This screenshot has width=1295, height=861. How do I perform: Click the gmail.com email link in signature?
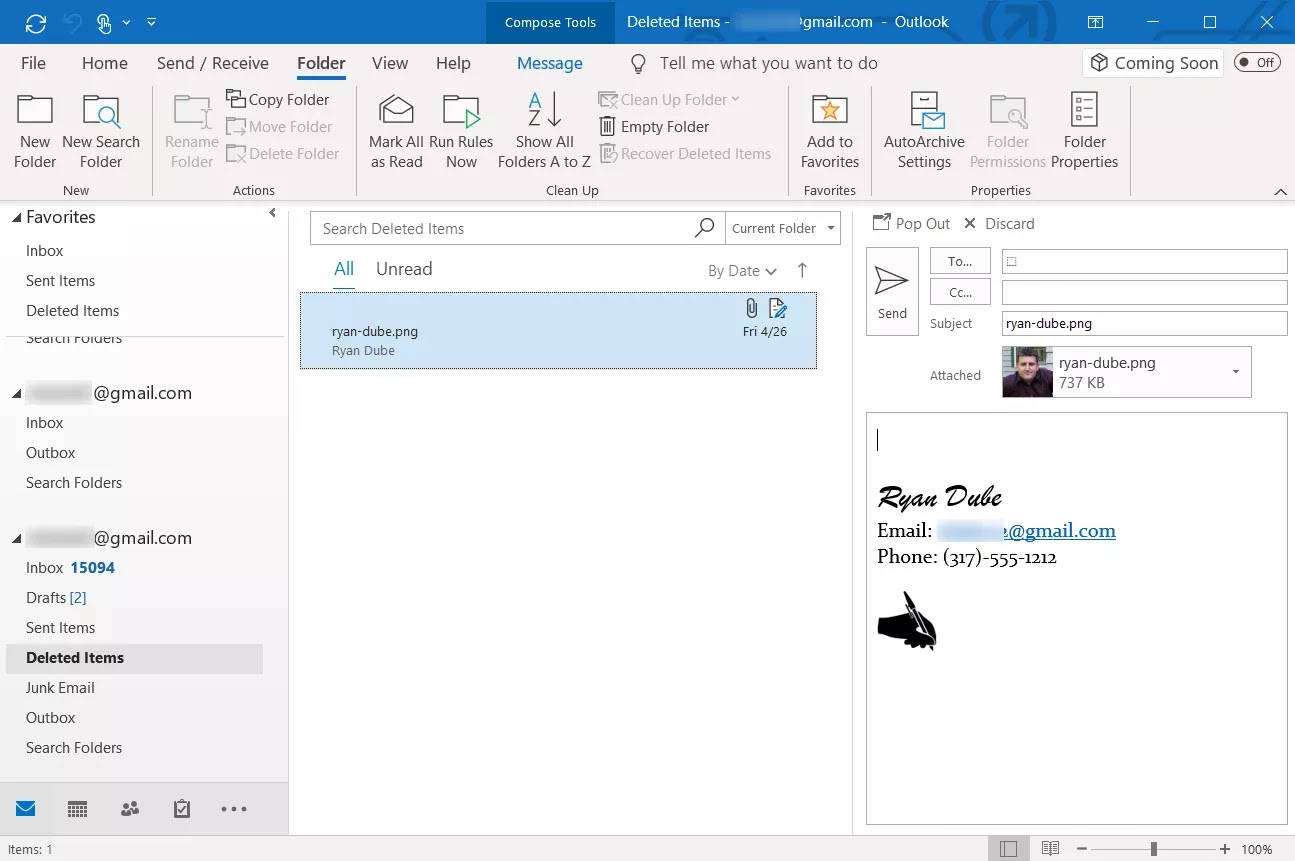point(1026,531)
